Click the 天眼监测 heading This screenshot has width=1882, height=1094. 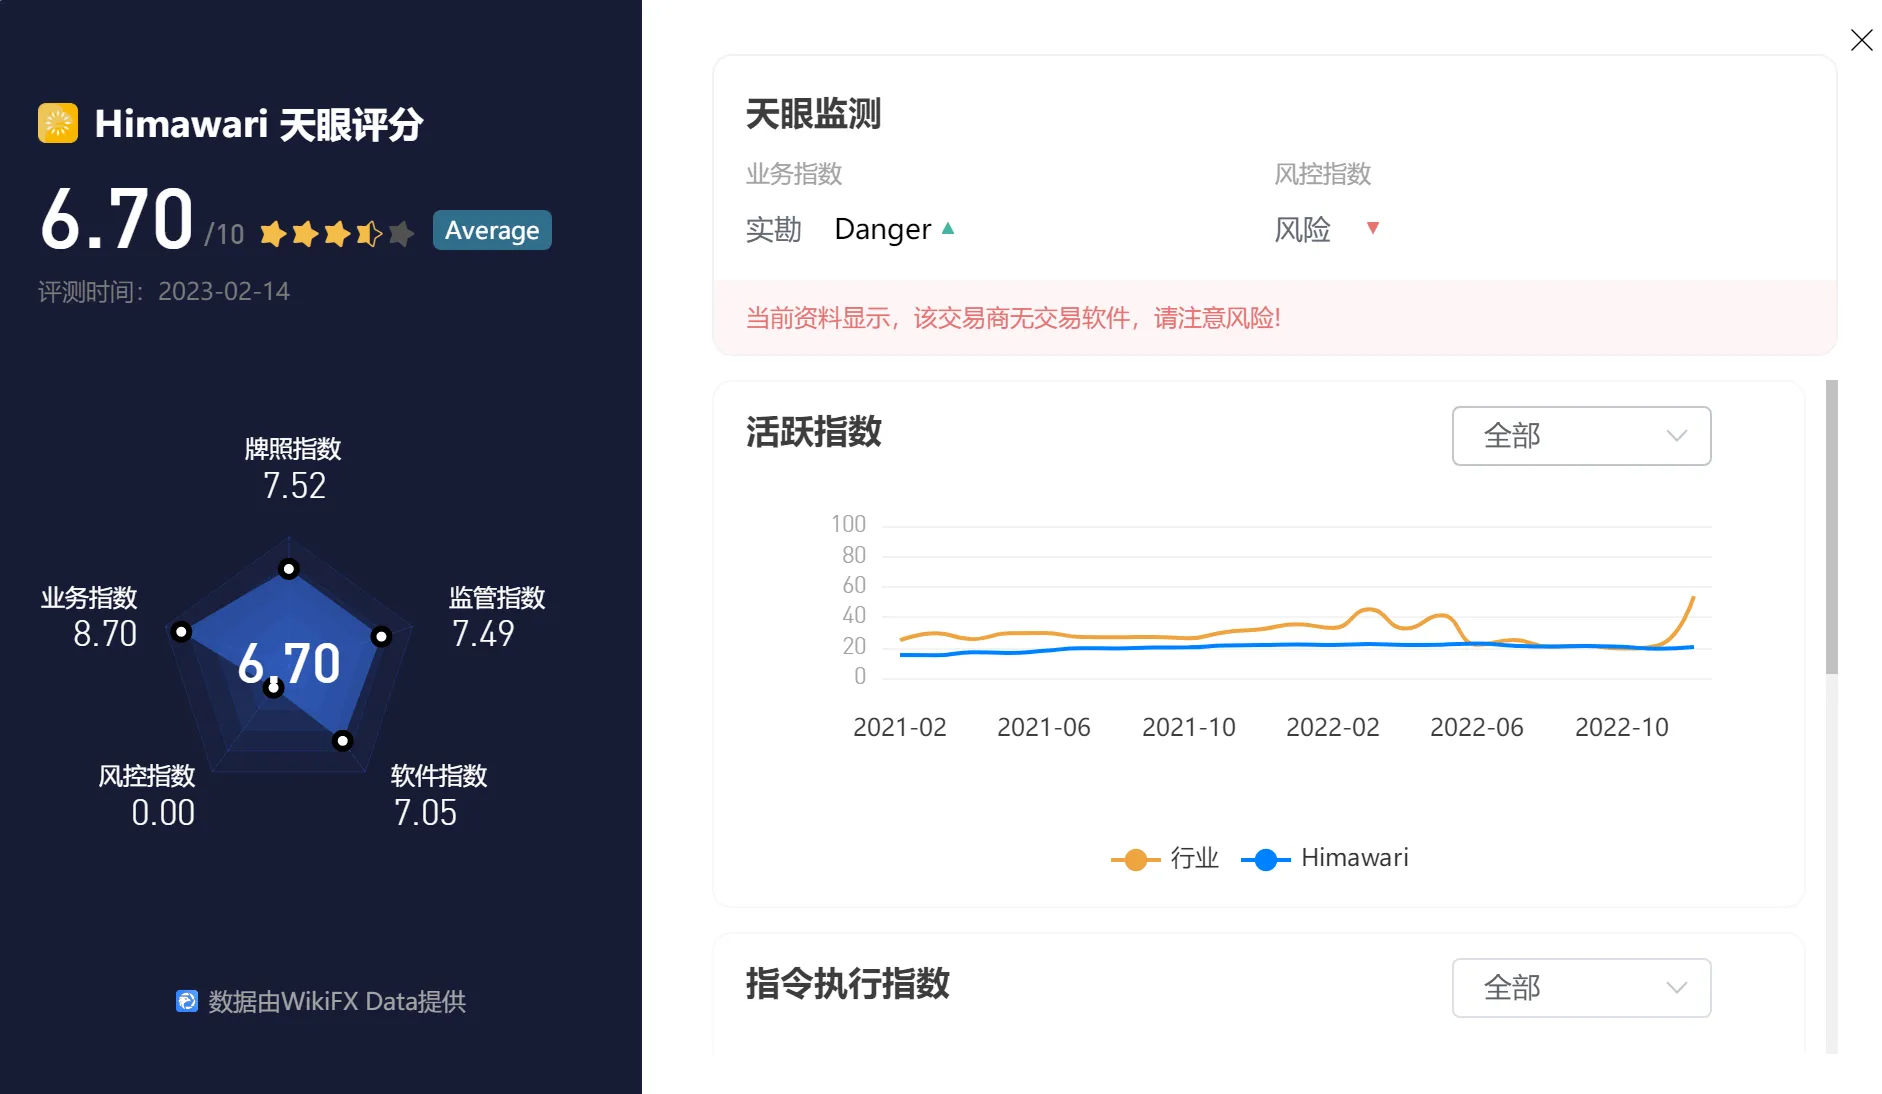(813, 114)
